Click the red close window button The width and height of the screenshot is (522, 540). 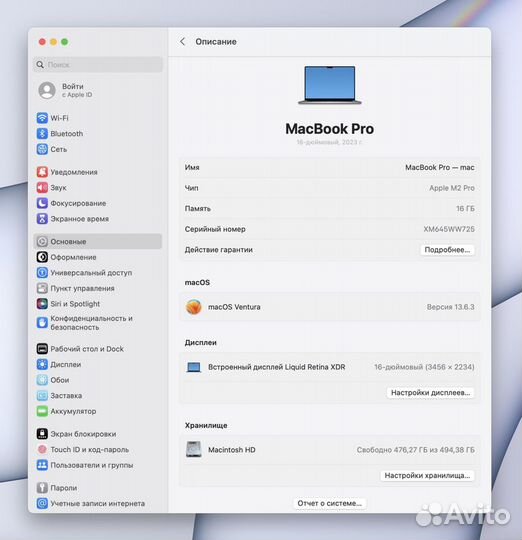(42, 42)
